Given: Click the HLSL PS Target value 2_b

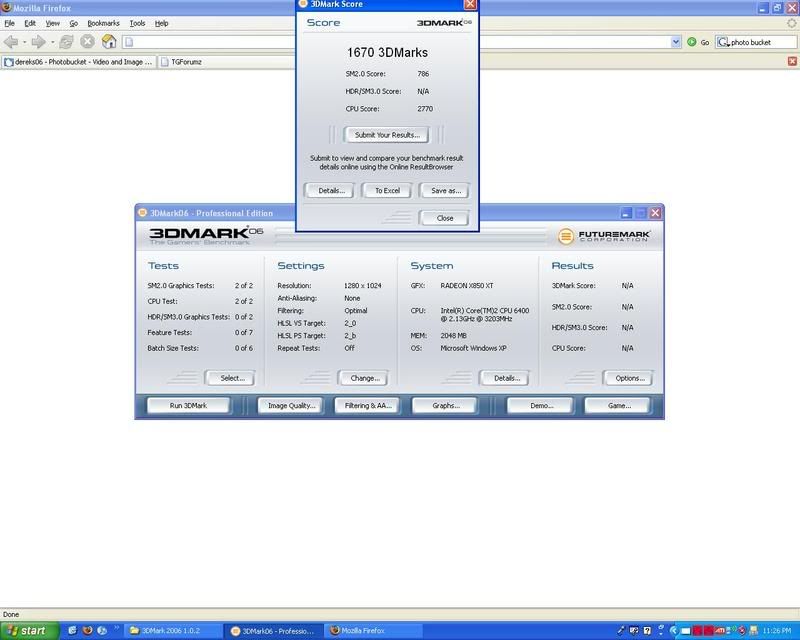Looking at the screenshot, I should (x=350, y=336).
